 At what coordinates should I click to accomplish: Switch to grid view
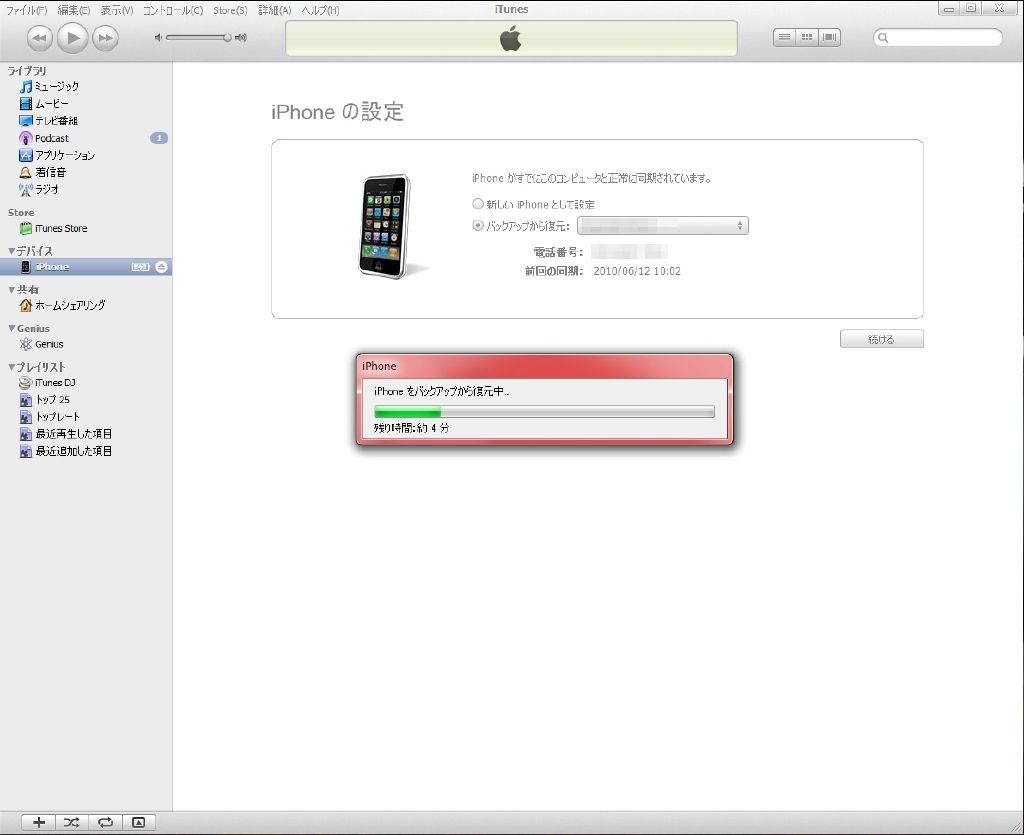pos(807,37)
